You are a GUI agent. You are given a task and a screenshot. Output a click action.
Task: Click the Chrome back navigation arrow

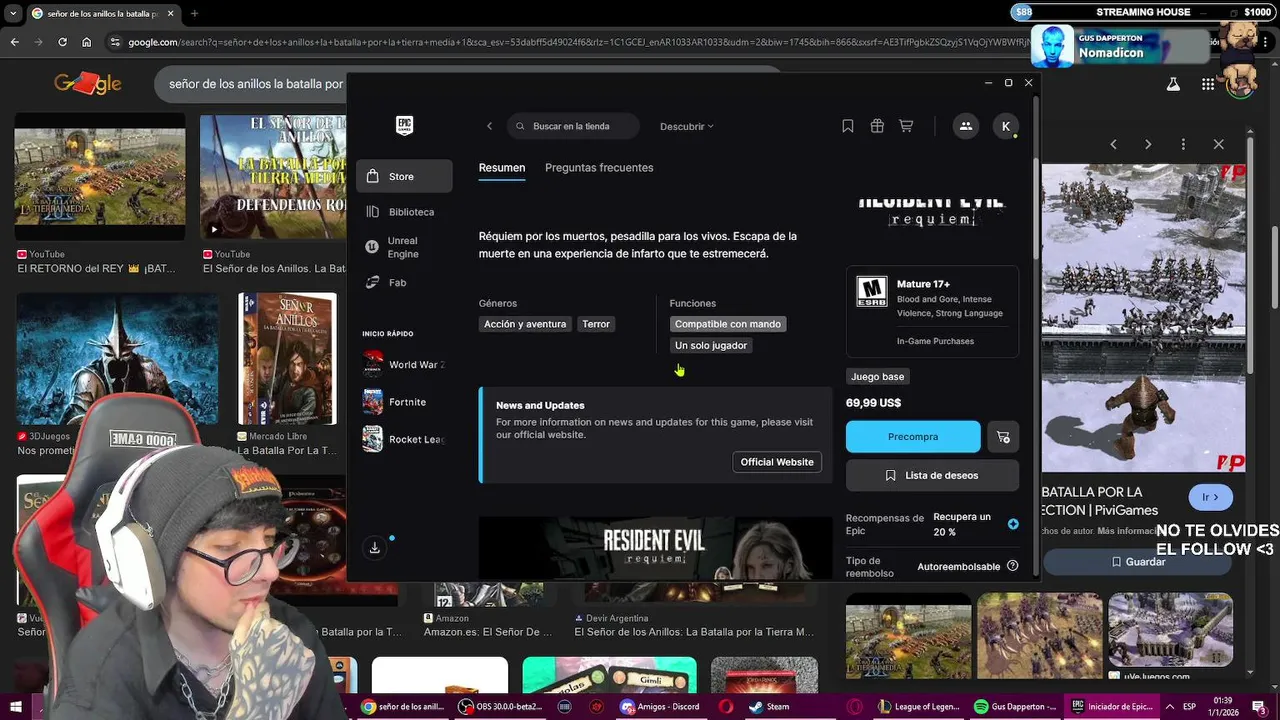pos(14,42)
